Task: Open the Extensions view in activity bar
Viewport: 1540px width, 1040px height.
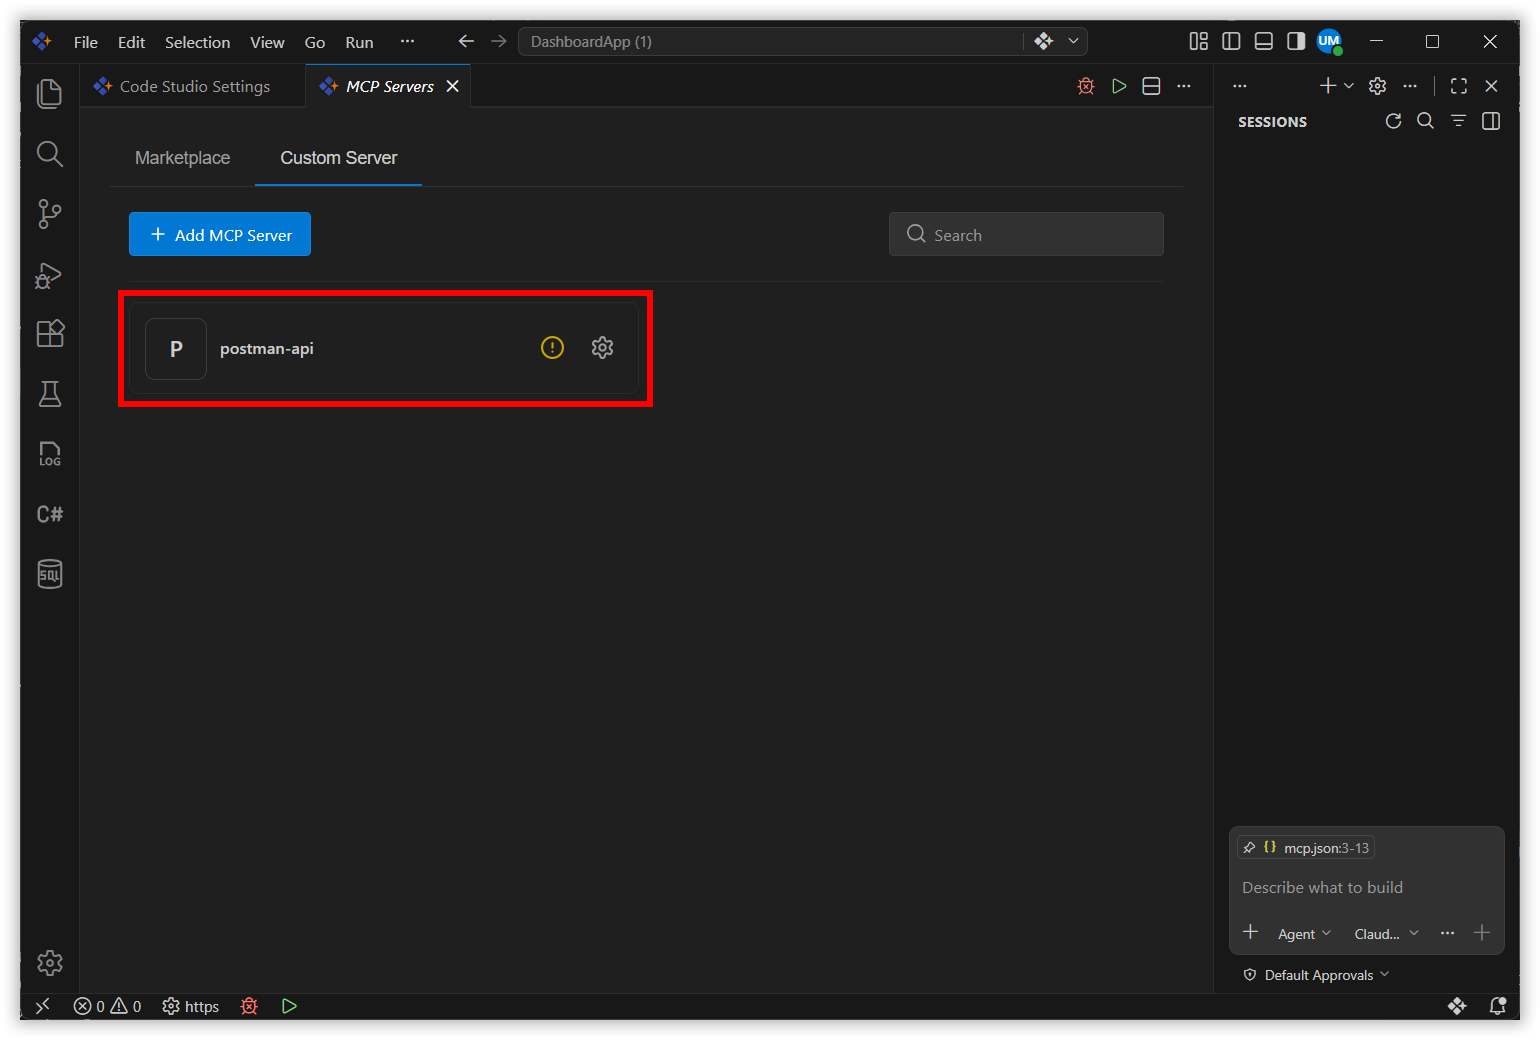Action: click(49, 333)
